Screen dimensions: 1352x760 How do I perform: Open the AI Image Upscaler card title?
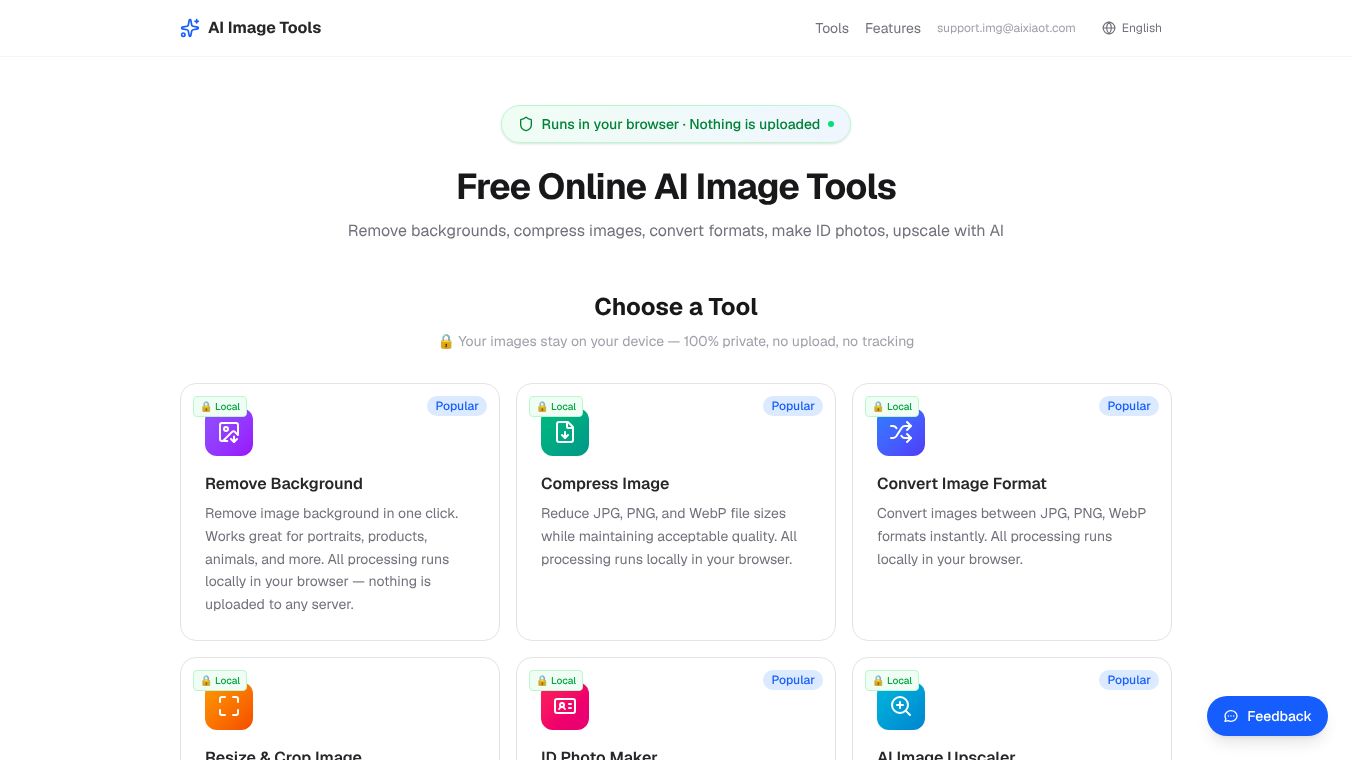(946, 755)
